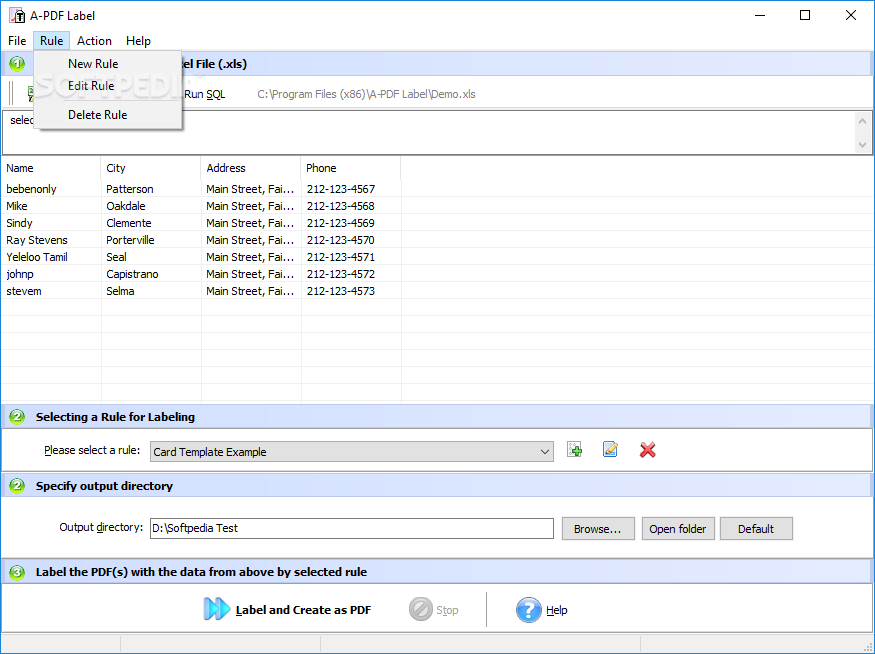The image size is (875, 654).
Task: Click the Browse... button
Action: pos(598,528)
